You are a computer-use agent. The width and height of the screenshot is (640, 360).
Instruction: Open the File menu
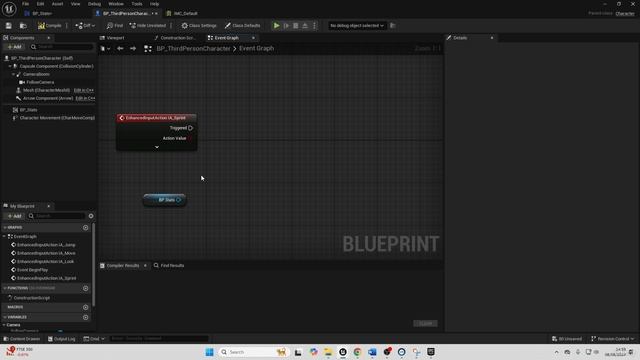coord(25,4)
